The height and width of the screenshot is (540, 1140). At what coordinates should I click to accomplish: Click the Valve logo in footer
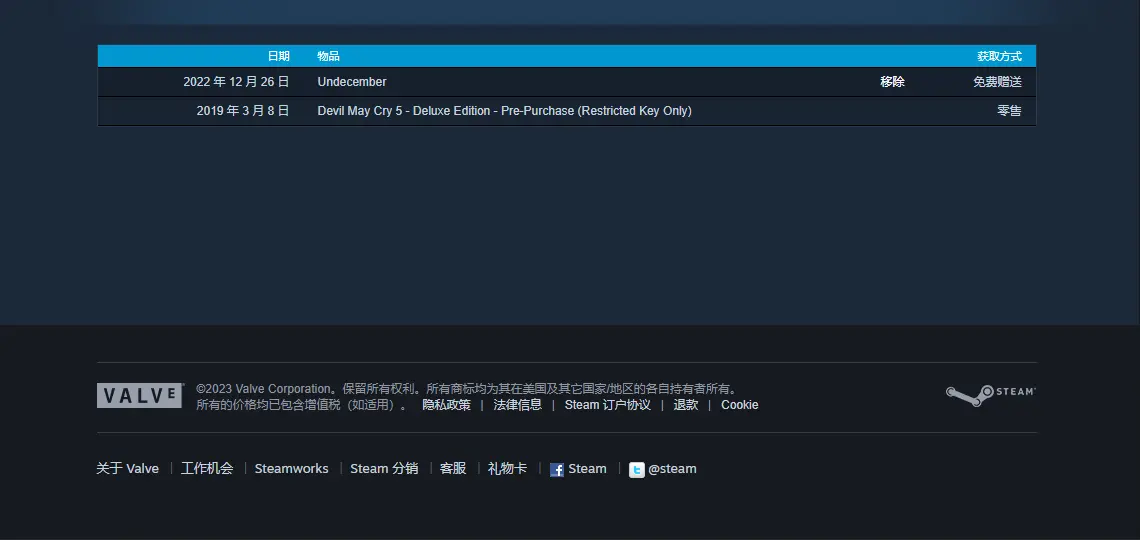coord(140,395)
